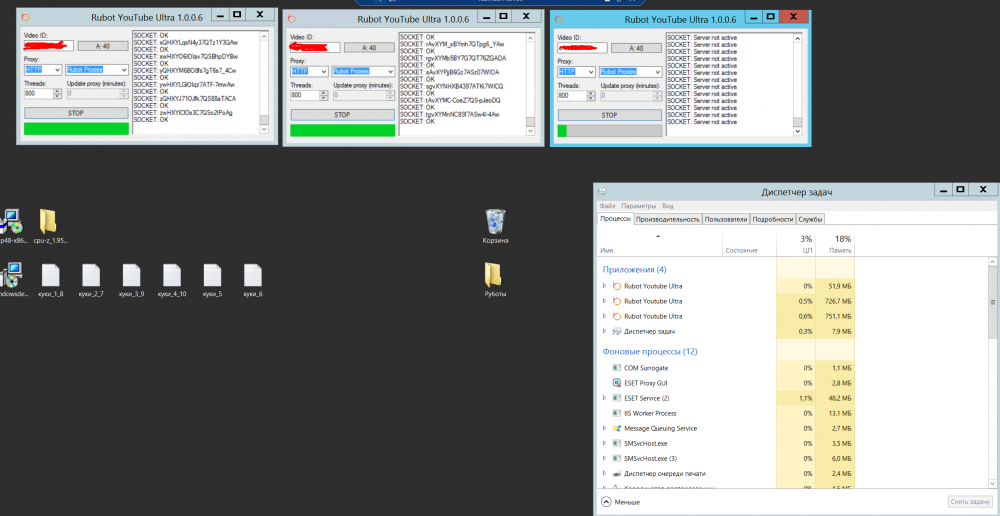Sort processes by the ЦП column
This screenshot has width=1000, height=516.
click(x=796, y=244)
